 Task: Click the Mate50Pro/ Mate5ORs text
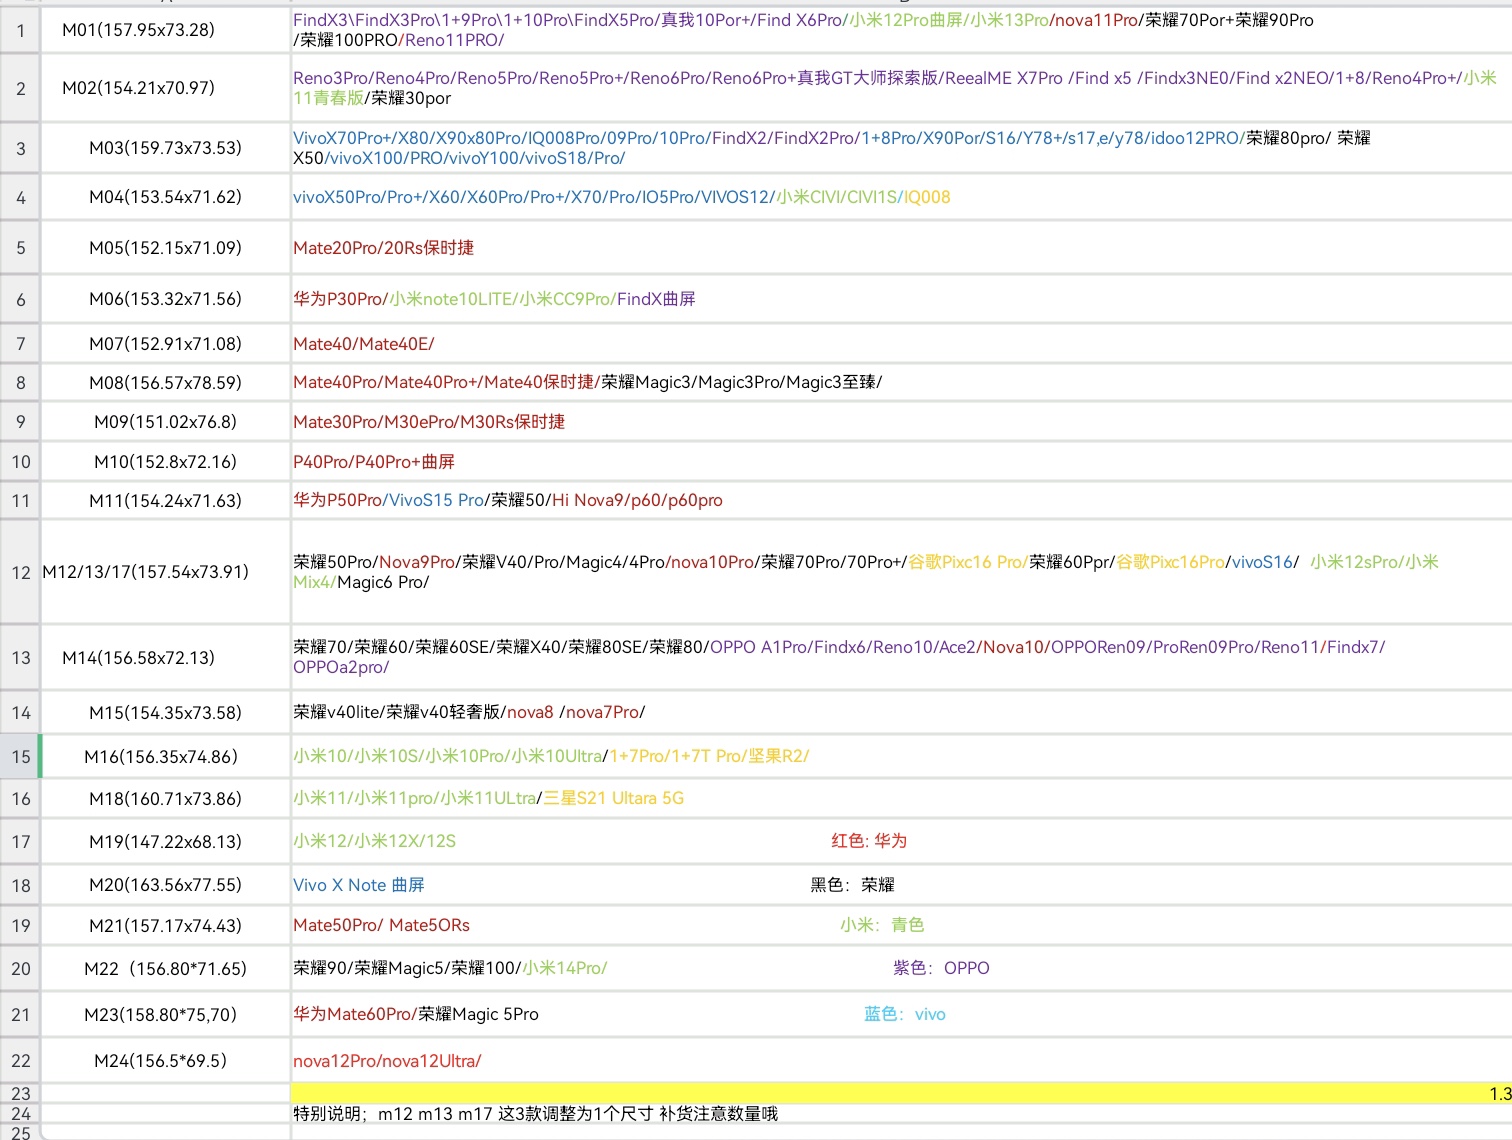pyautogui.click(x=381, y=926)
